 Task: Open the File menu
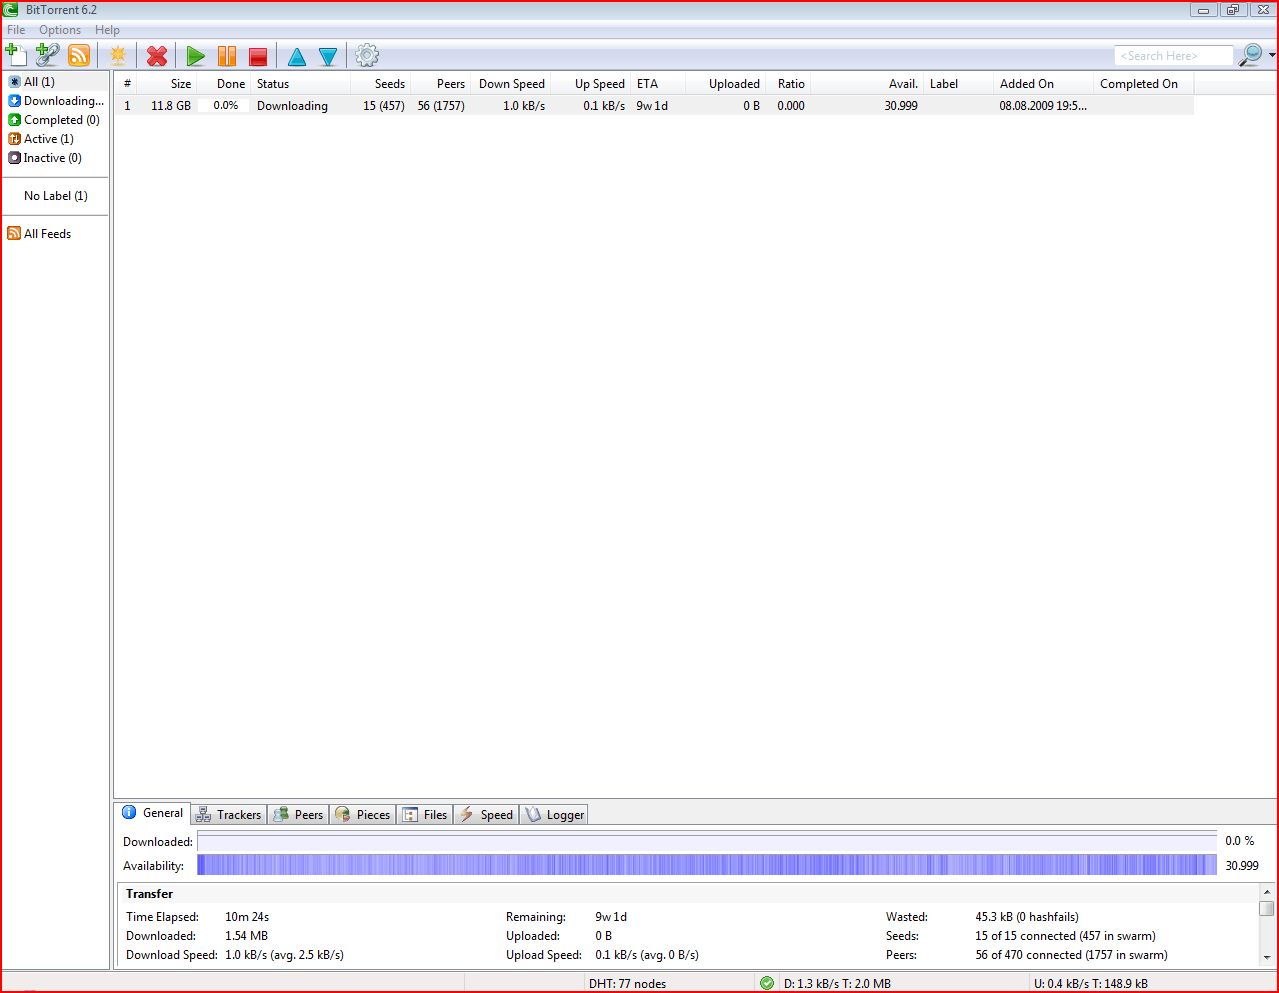[x=16, y=30]
